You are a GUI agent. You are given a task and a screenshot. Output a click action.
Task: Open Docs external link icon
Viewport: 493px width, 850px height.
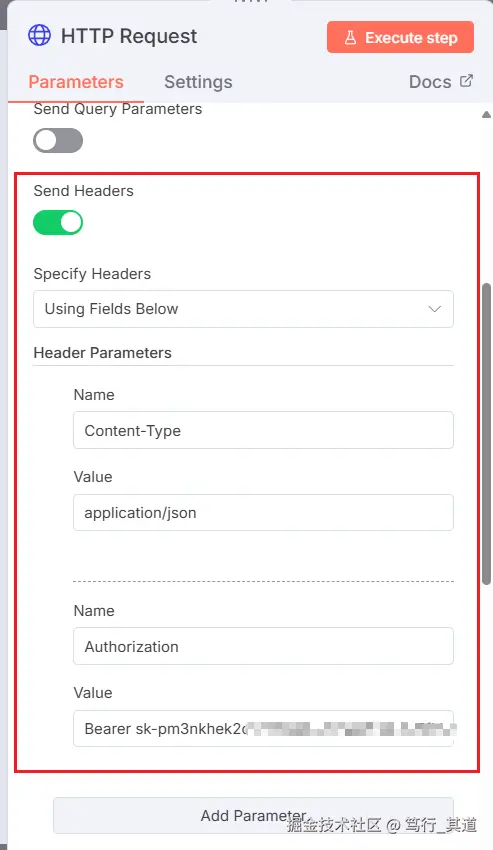click(x=466, y=81)
